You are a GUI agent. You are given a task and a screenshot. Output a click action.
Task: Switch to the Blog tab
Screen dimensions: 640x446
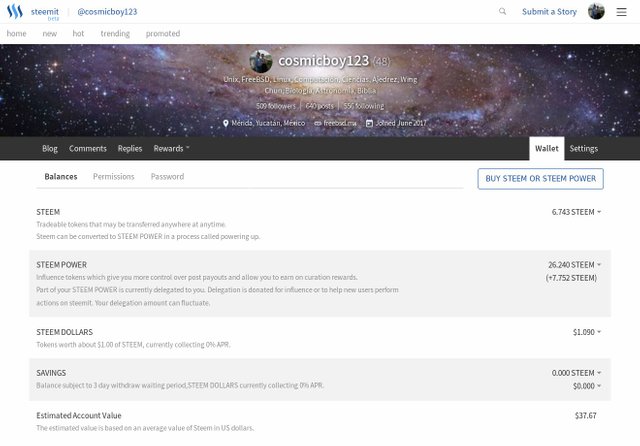click(x=50, y=149)
